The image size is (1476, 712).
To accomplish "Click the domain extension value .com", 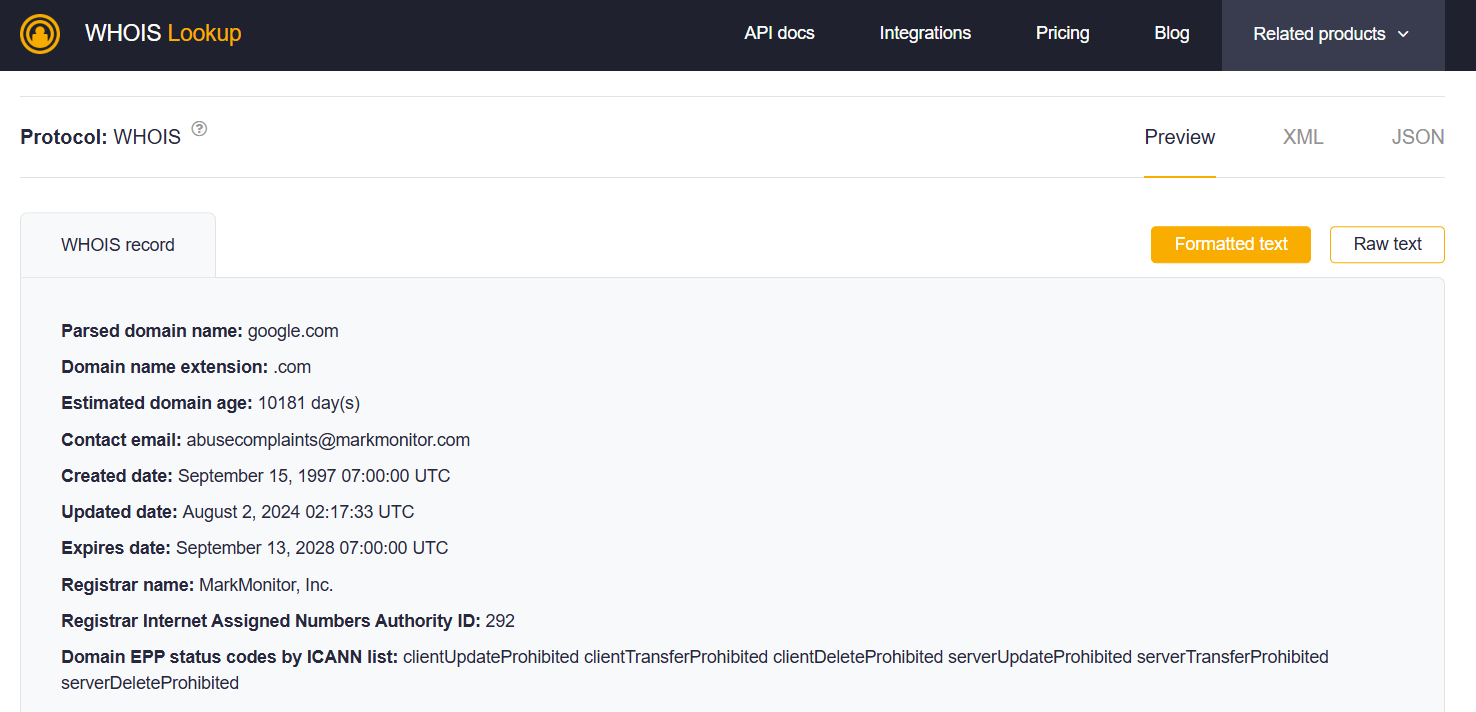I will point(292,367).
